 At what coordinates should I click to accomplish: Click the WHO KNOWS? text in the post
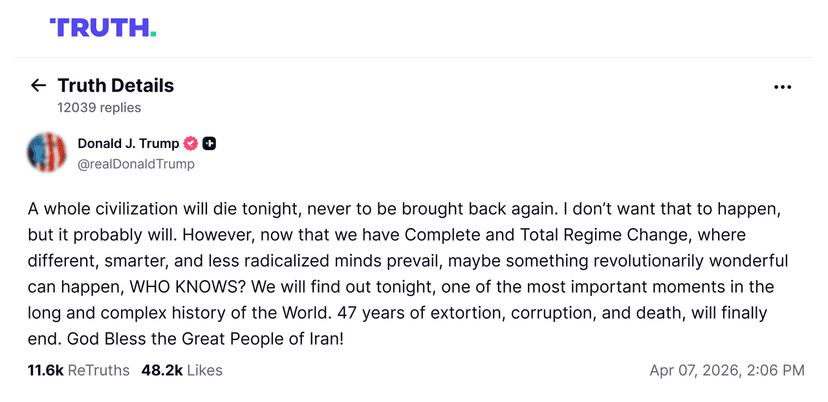point(189,287)
